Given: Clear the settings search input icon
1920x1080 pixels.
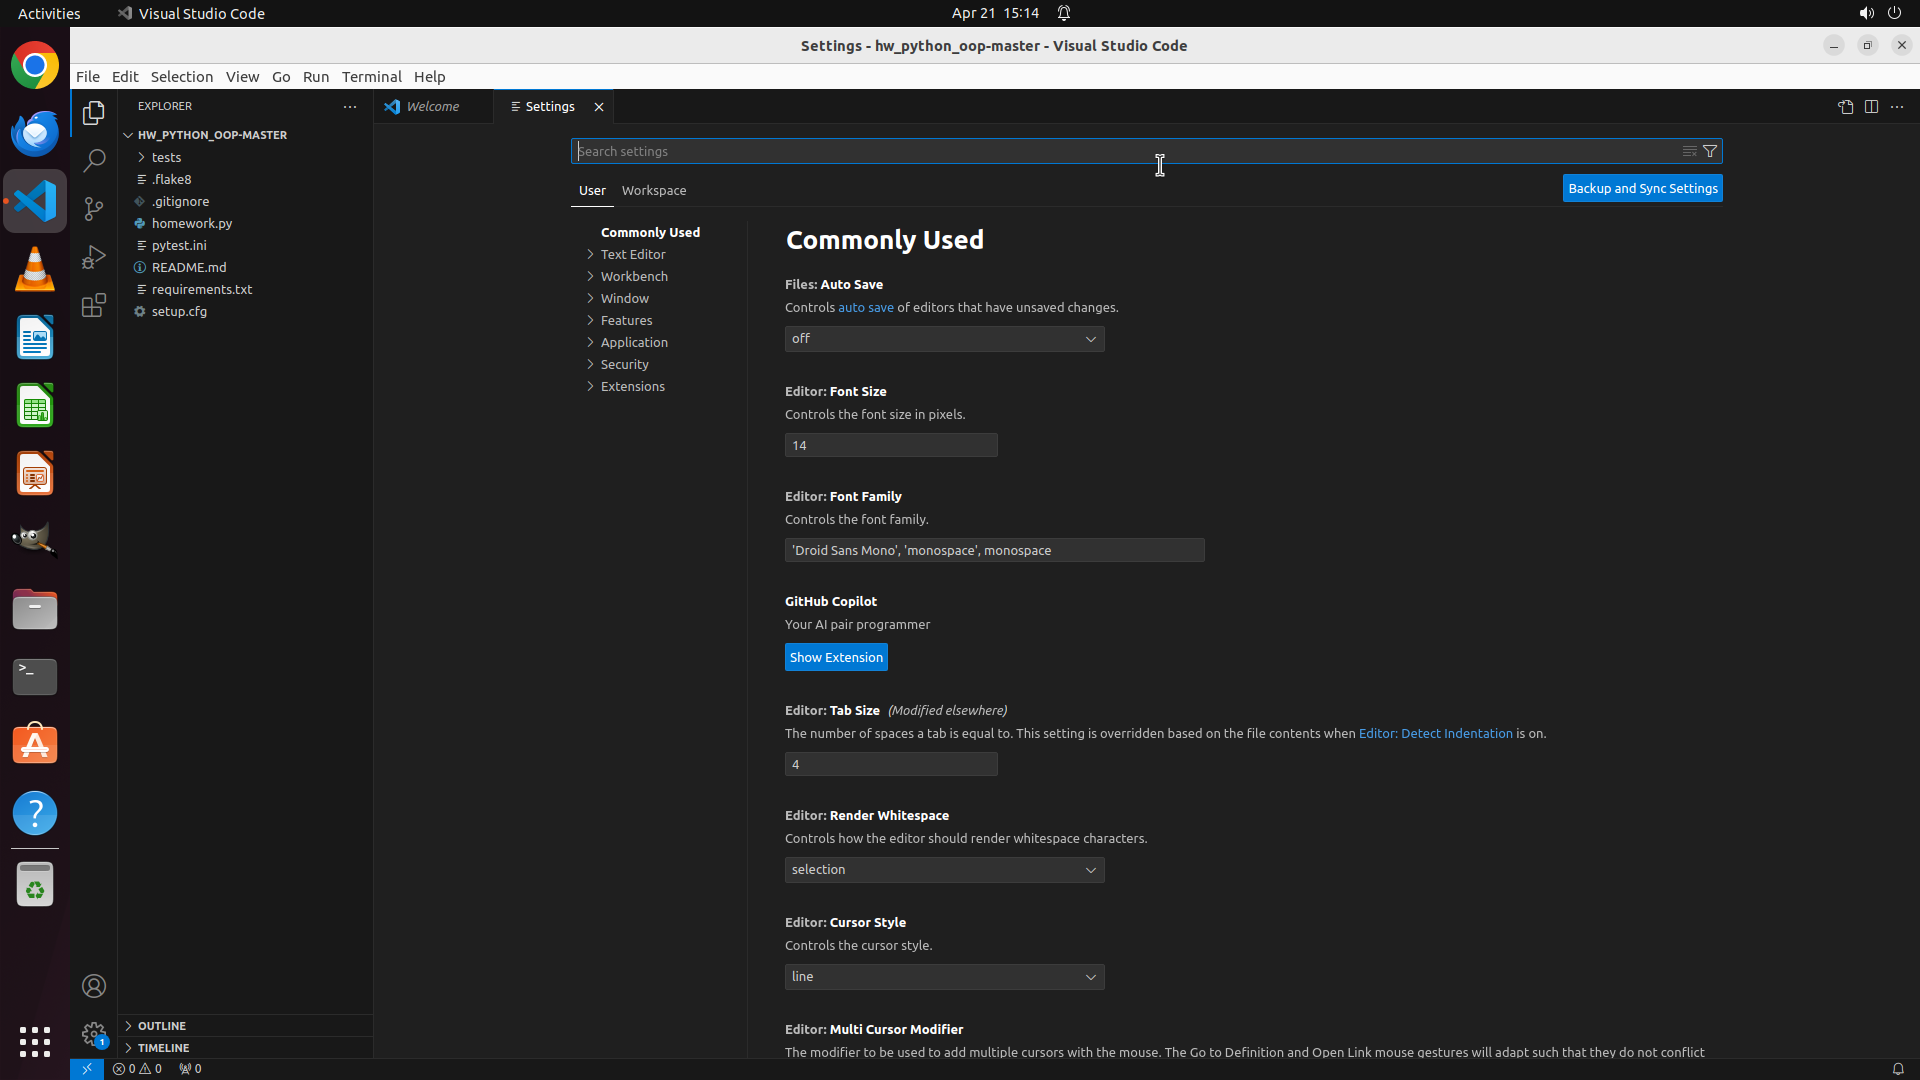Looking at the screenshot, I should coord(1689,151).
